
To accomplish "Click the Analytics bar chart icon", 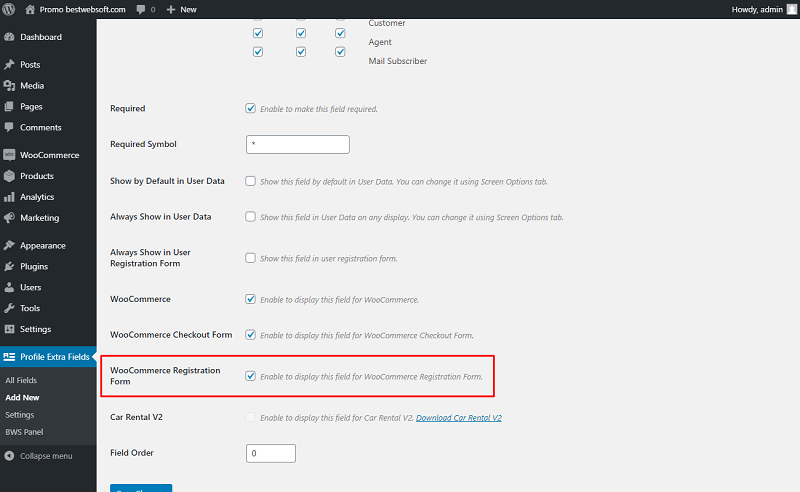I will (x=9, y=197).
